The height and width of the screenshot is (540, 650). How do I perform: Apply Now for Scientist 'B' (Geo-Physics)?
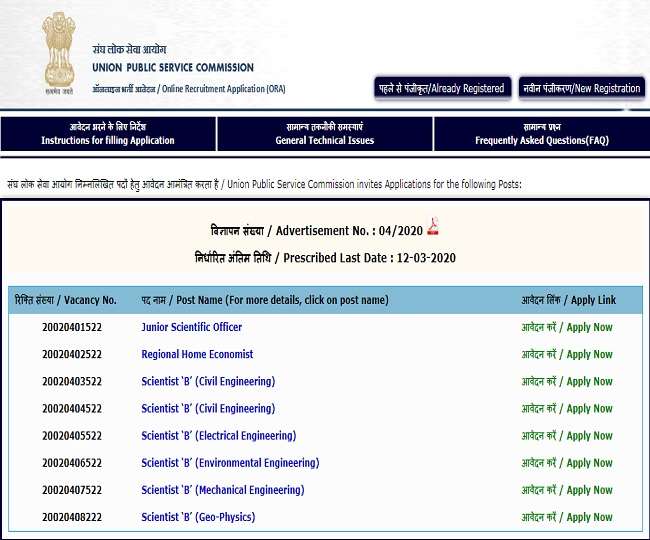tap(566, 517)
